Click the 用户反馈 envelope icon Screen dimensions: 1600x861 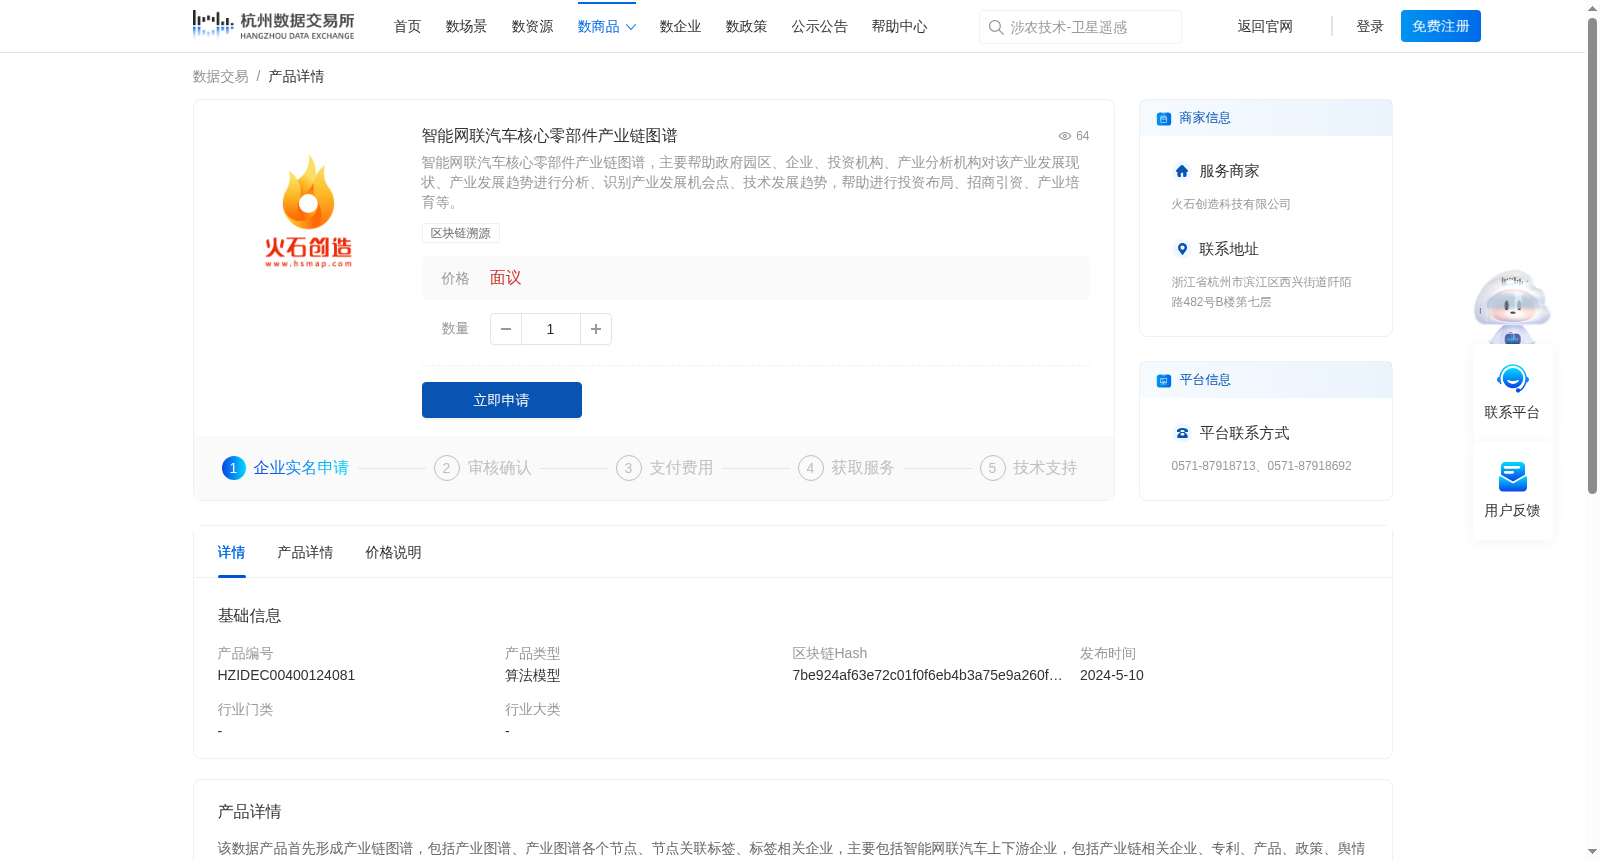click(1512, 477)
